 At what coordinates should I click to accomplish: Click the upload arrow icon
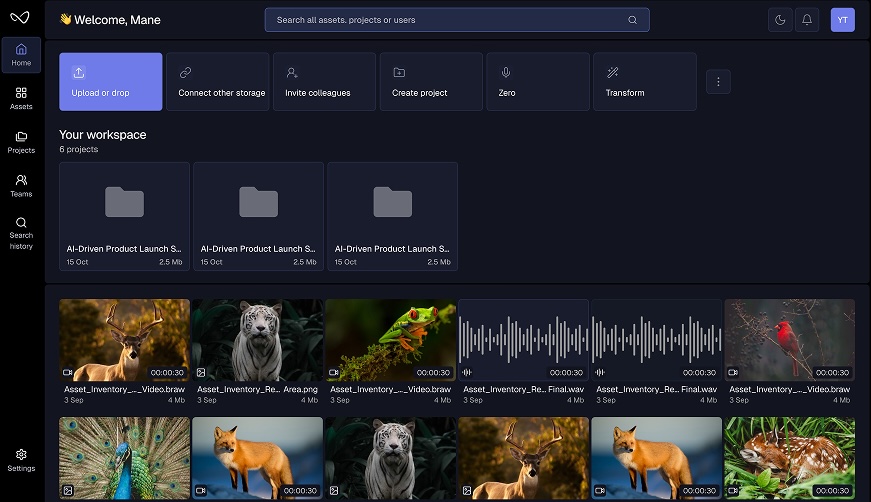[x=78, y=72]
